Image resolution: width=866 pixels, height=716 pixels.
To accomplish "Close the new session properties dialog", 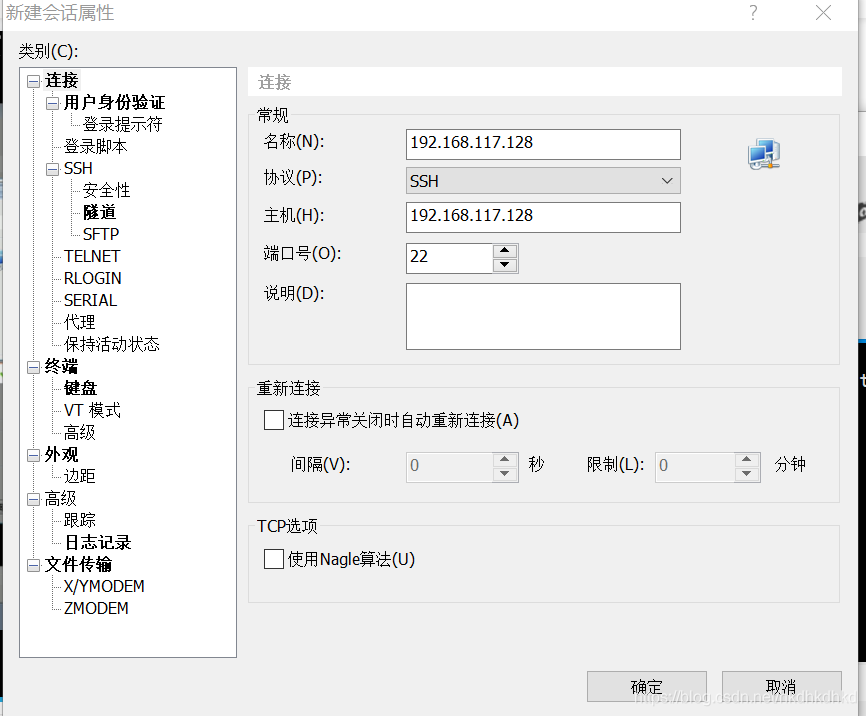I will 823,12.
